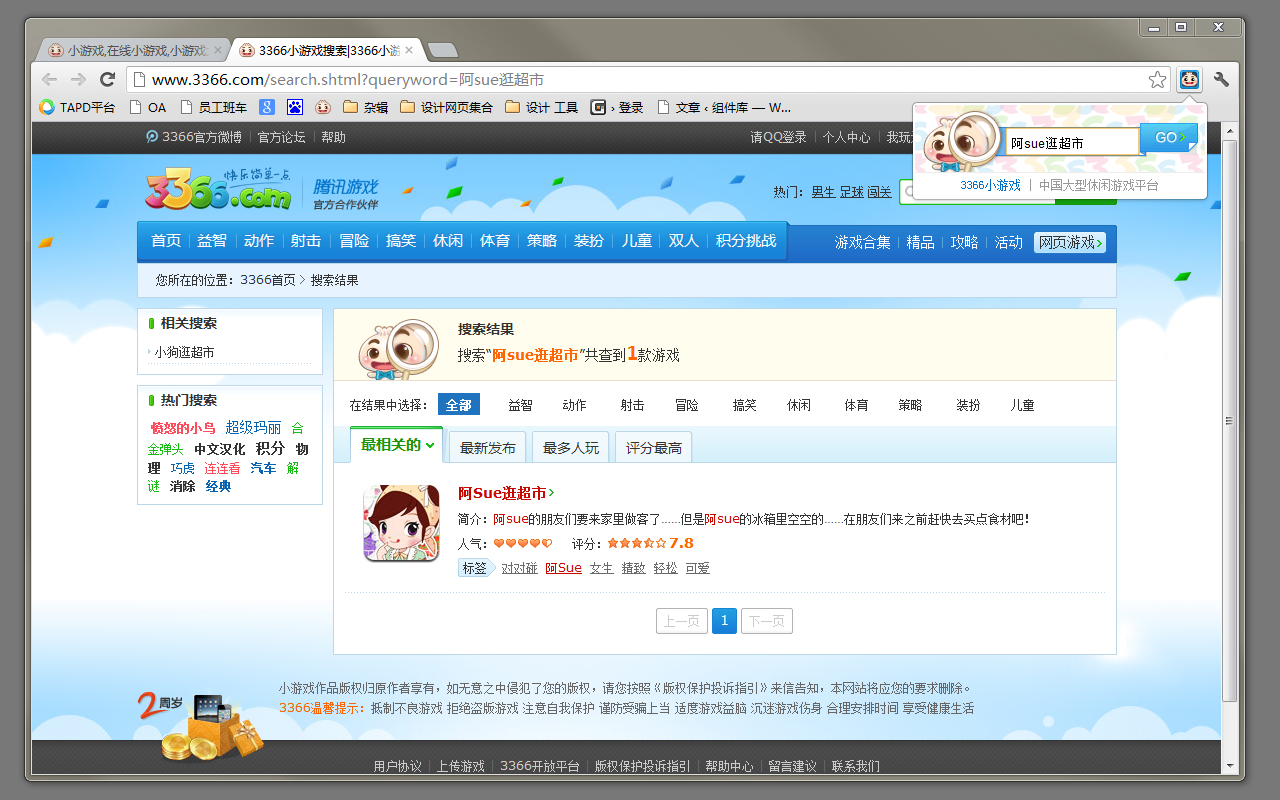The width and height of the screenshot is (1280, 800).
Task: Click page number 1
Action: (725, 621)
